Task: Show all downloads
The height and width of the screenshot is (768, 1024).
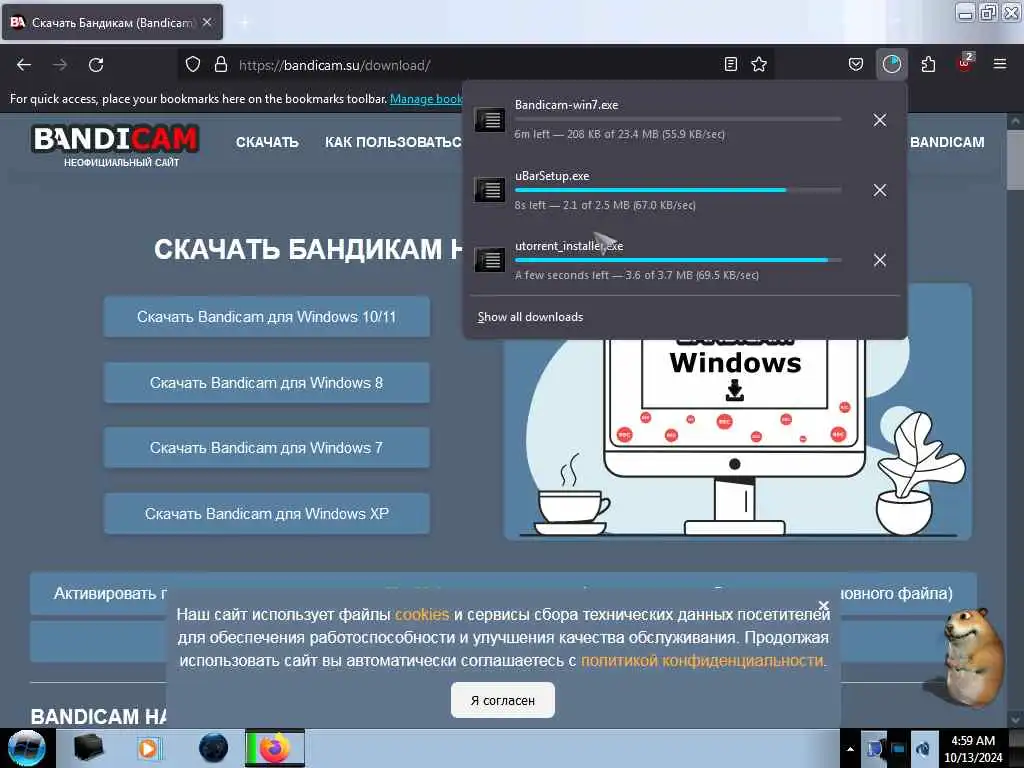Action: [530, 317]
